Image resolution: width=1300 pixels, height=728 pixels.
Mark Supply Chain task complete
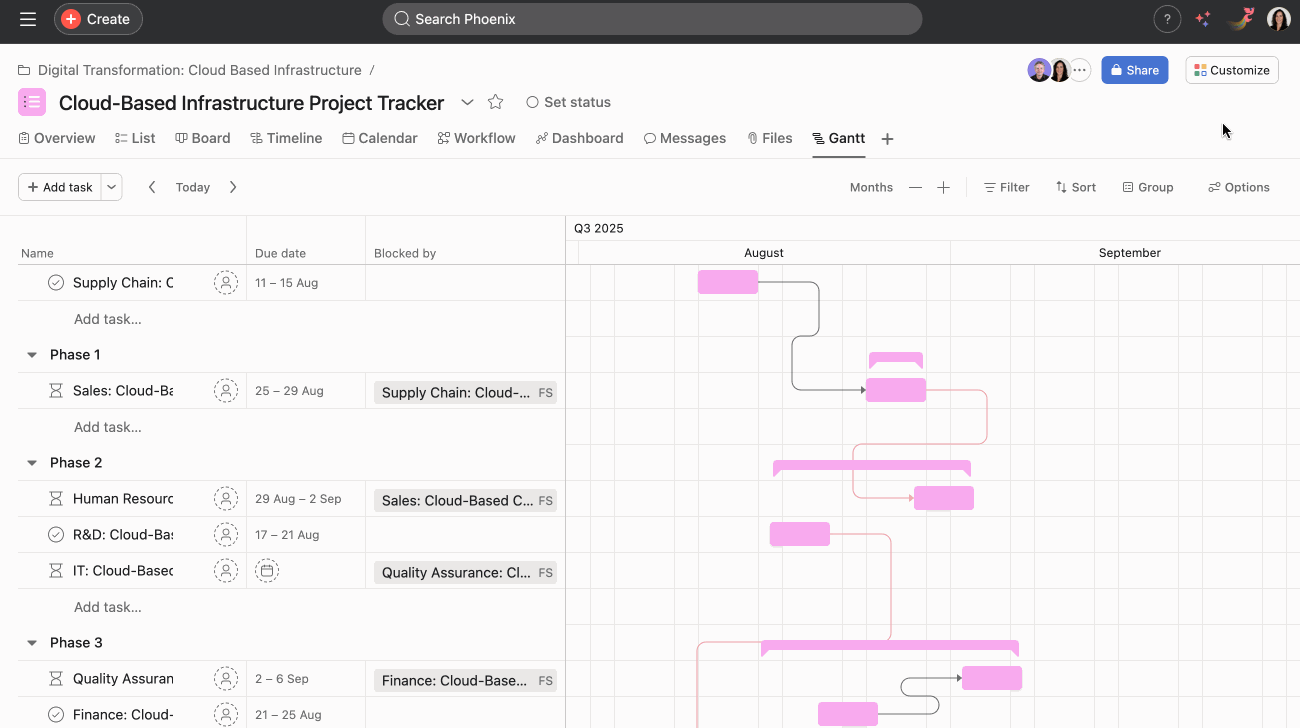click(x=56, y=283)
